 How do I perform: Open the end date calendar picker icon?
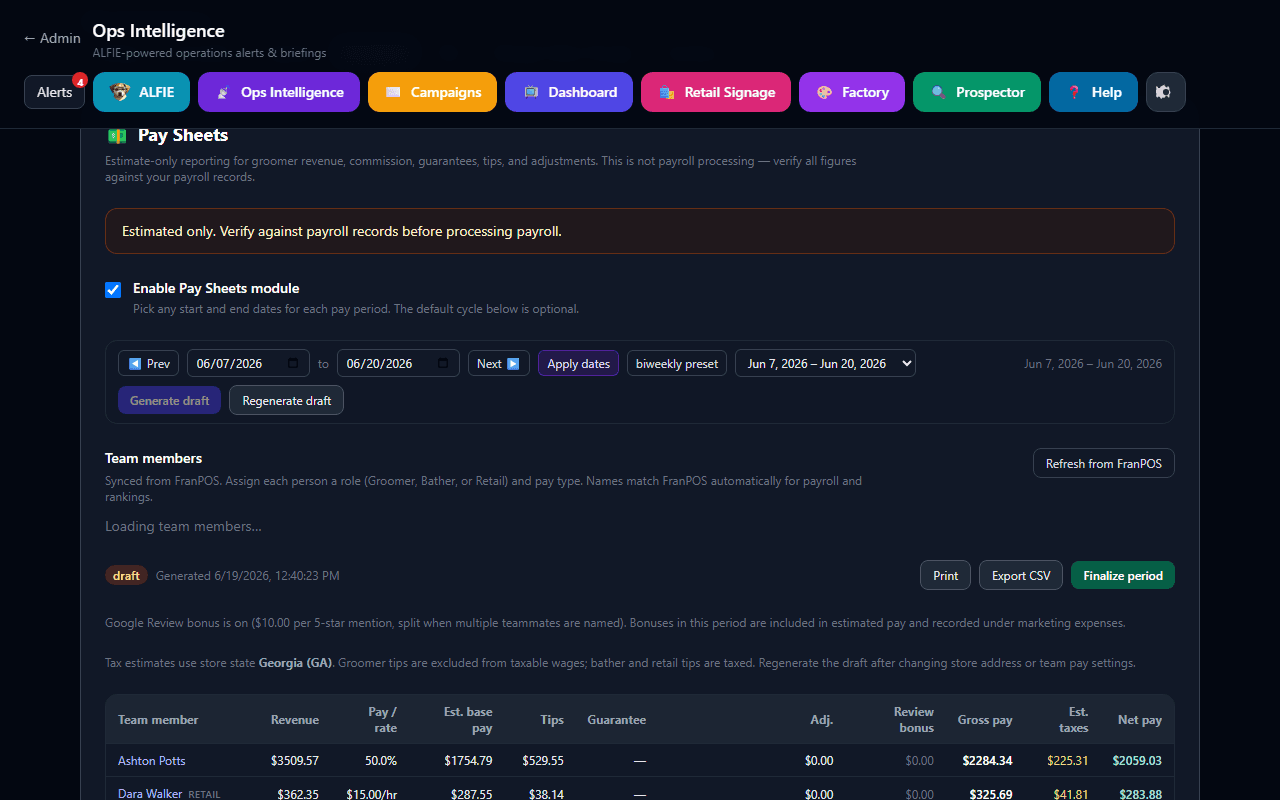443,363
